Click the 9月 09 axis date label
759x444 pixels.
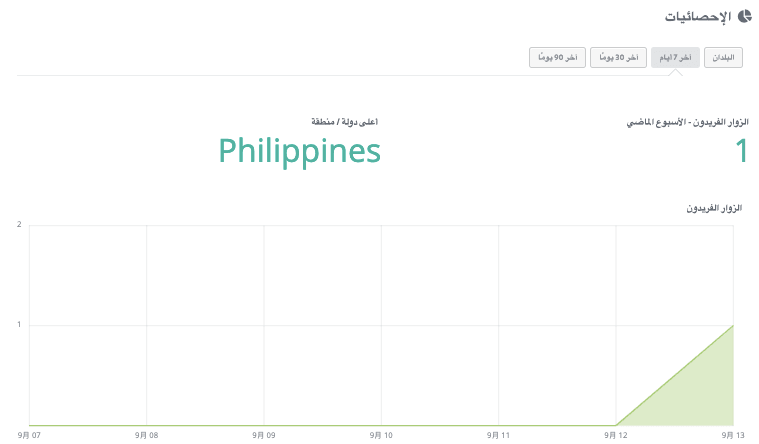[264, 435]
